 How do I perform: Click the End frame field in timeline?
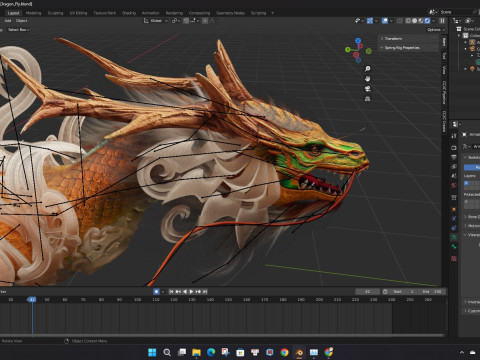432,292
